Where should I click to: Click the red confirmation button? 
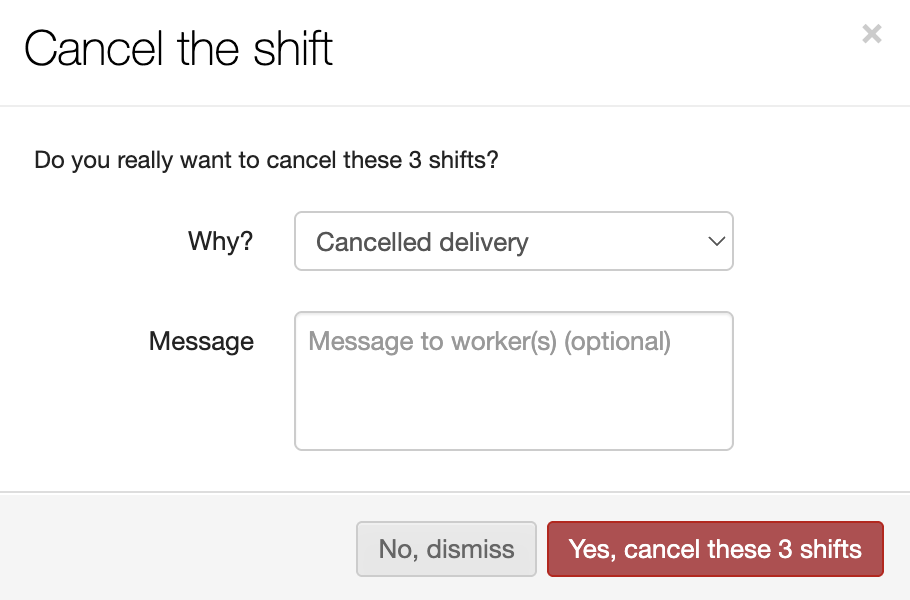point(714,549)
